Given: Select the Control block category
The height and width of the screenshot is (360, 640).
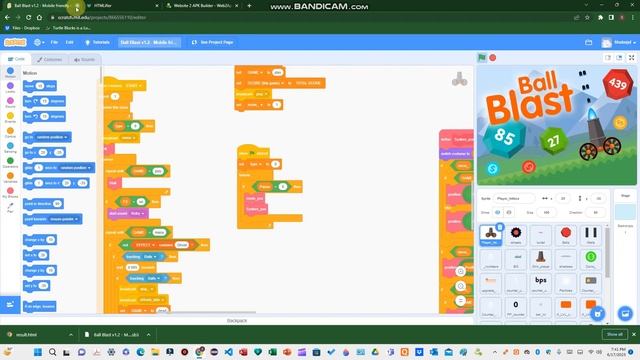Looking at the screenshot, I should tap(10, 133).
